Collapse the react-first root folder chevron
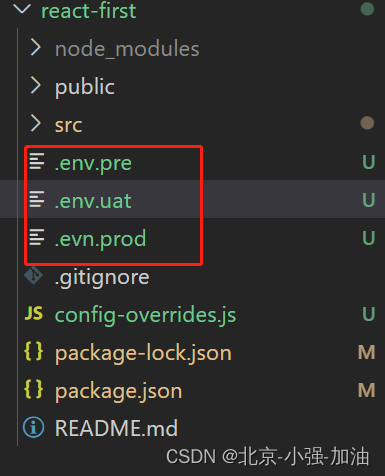 (x=22, y=9)
